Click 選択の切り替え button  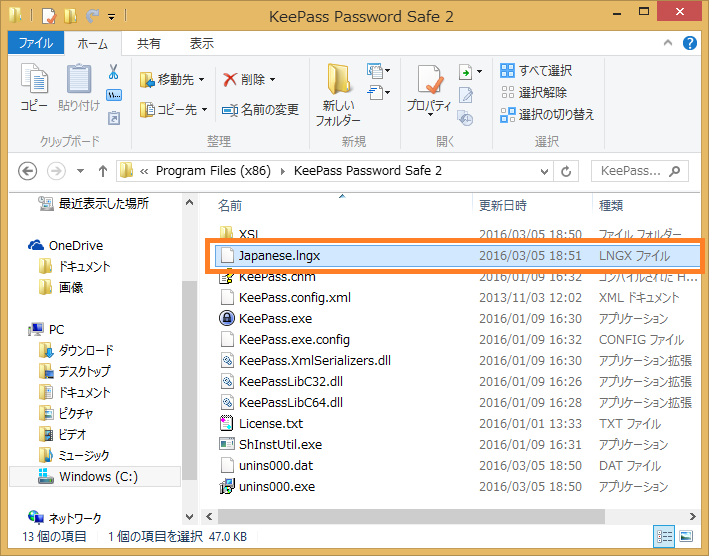[x=547, y=115]
